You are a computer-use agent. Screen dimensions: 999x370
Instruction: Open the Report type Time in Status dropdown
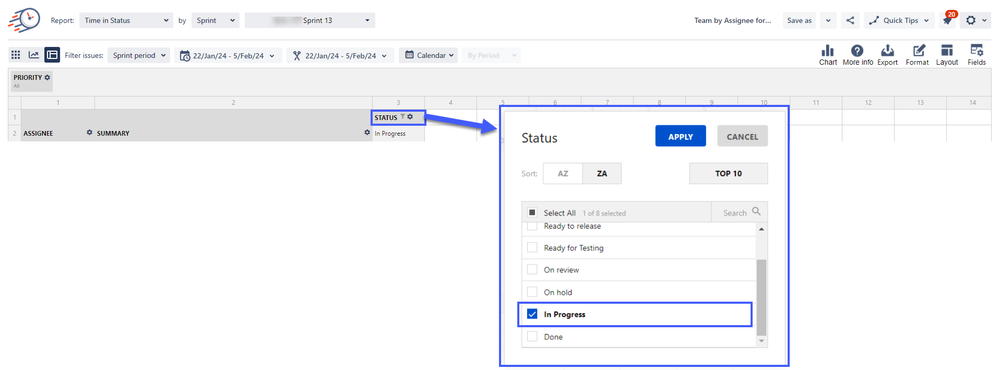pos(126,20)
